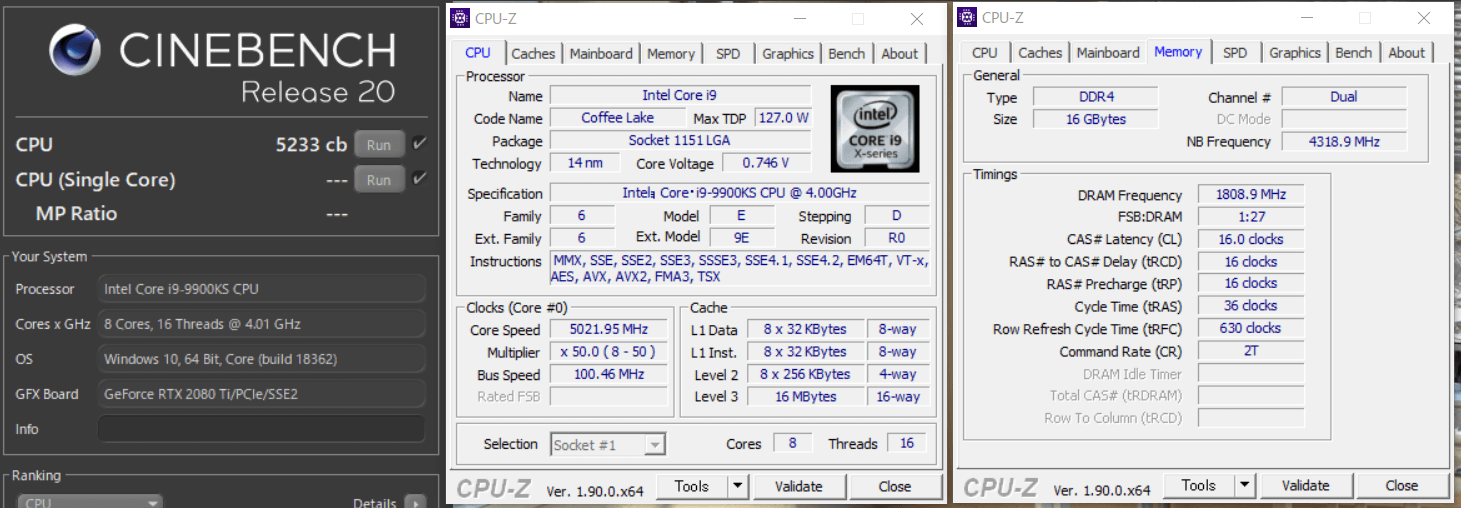Open Graphics tab in left CPU-Z window
1461x508 pixels.
(x=788, y=54)
